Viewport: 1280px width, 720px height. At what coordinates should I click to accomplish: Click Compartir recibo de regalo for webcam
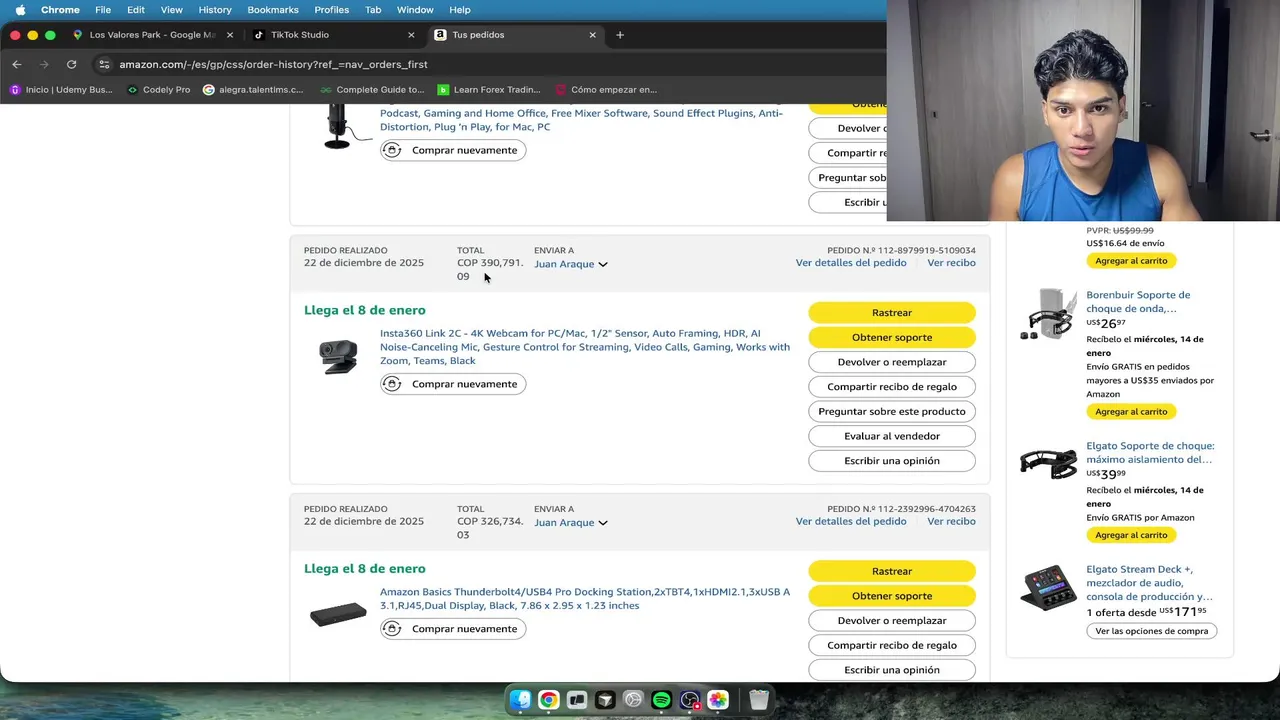[x=892, y=387]
